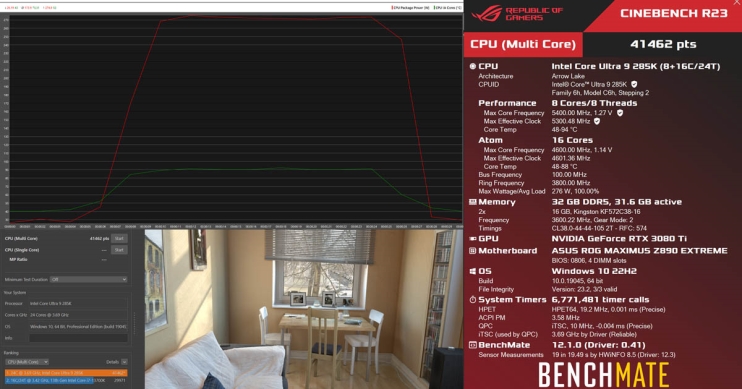Click the Processor field in Your System

click(78, 304)
